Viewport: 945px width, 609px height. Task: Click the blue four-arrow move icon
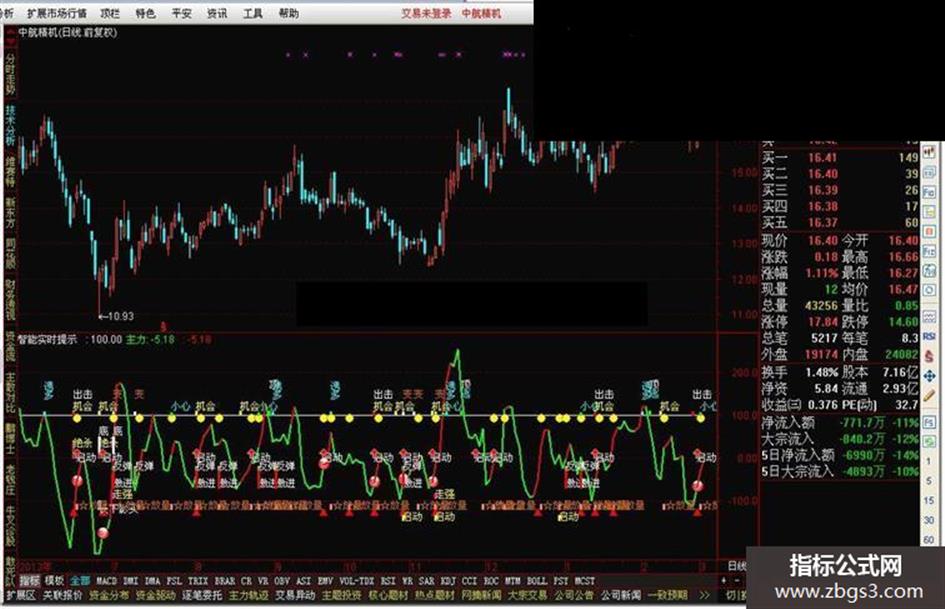click(x=929, y=376)
